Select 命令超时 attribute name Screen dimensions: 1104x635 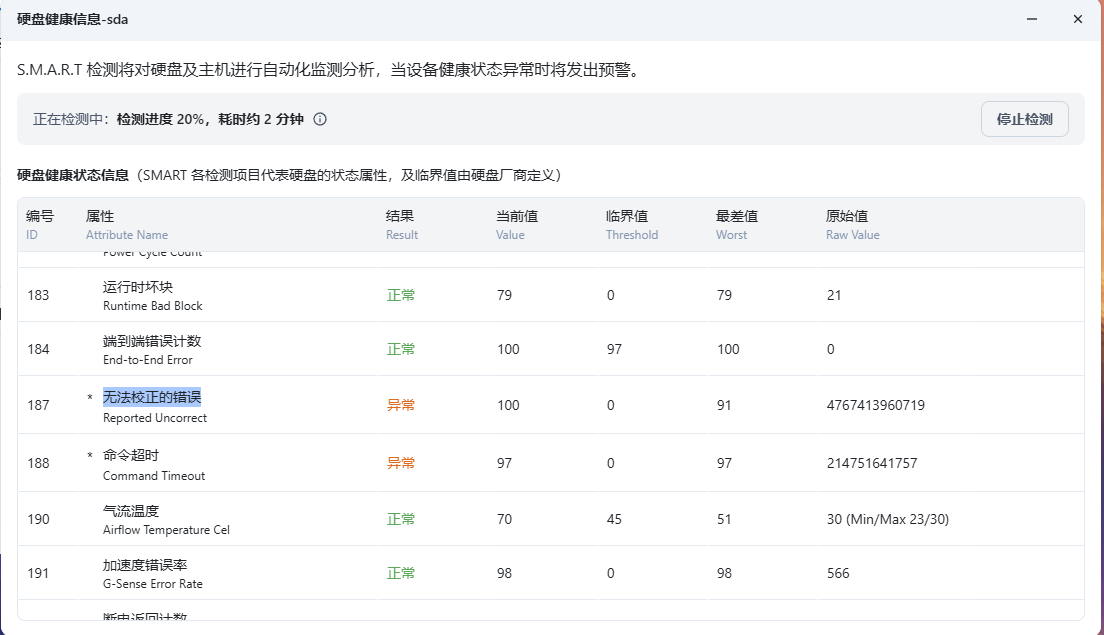tap(131, 455)
